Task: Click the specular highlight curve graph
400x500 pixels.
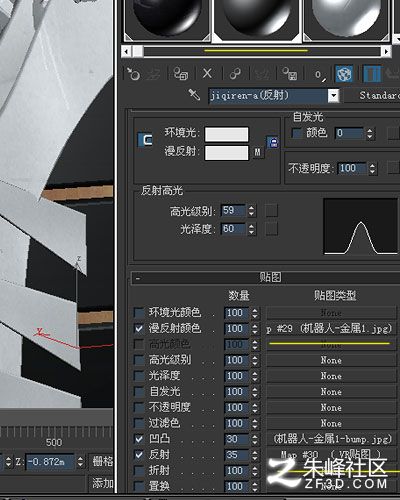Action: pyautogui.click(x=361, y=227)
